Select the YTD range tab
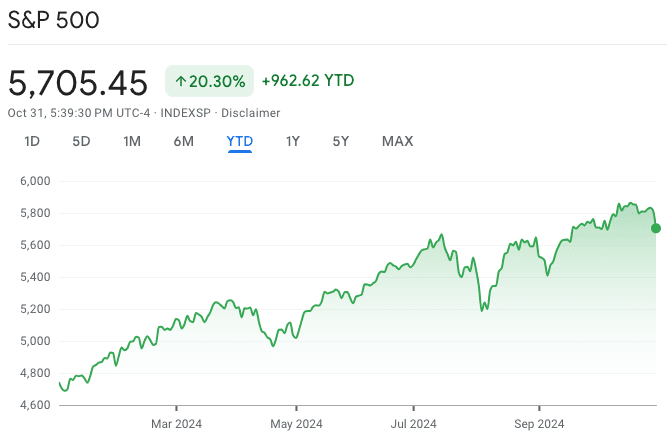Image resolution: width=667 pixels, height=440 pixels. pos(240,141)
